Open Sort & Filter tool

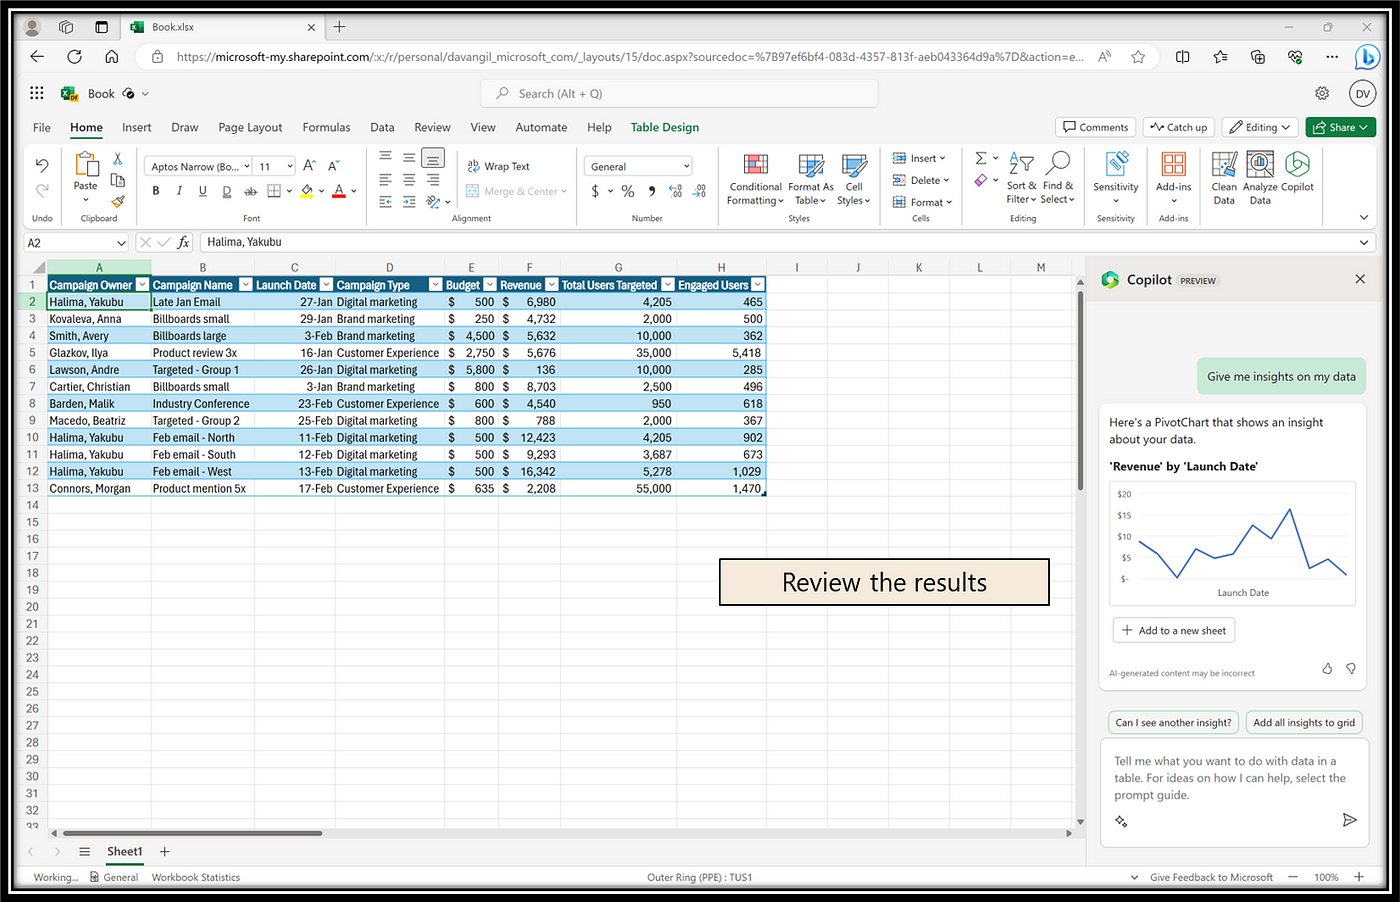[x=1020, y=166]
